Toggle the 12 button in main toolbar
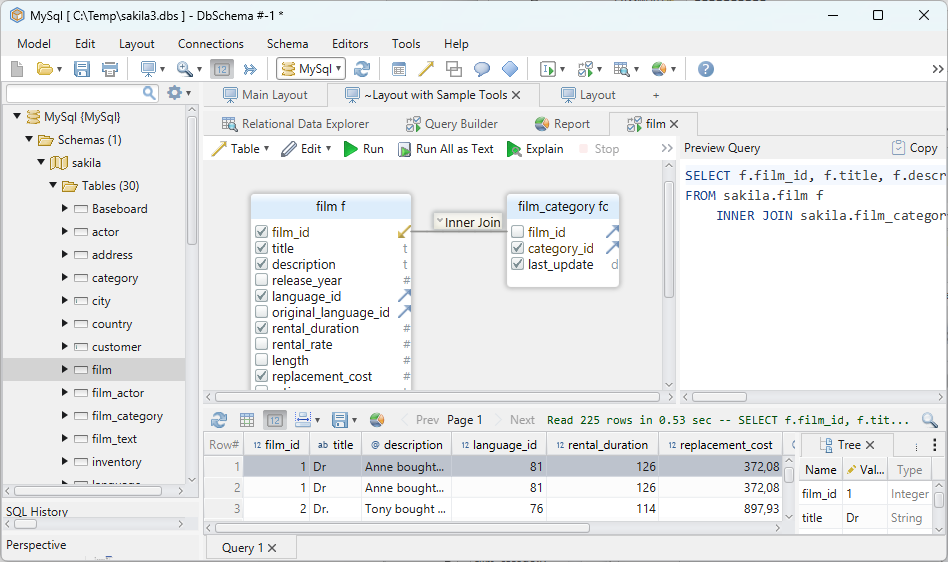This screenshot has height=562, width=948. 222,69
